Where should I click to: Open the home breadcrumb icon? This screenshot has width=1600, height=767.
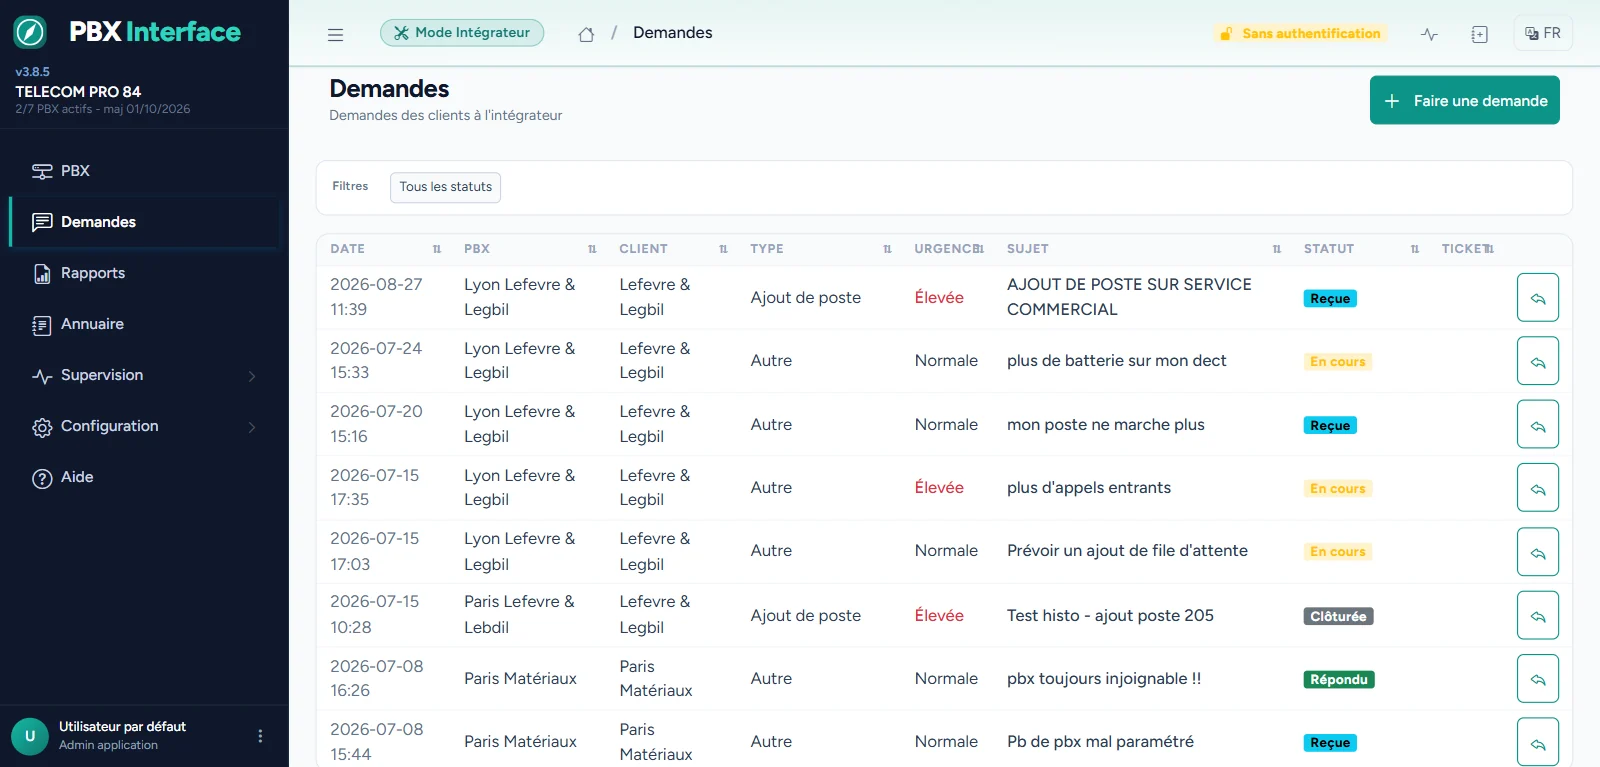[x=586, y=34]
